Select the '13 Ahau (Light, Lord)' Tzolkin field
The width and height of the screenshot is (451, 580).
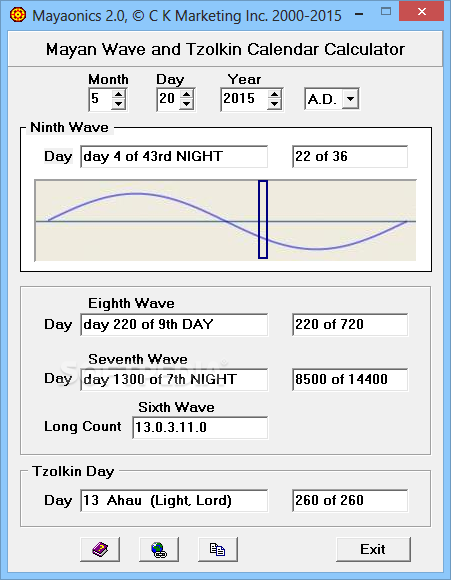174,500
